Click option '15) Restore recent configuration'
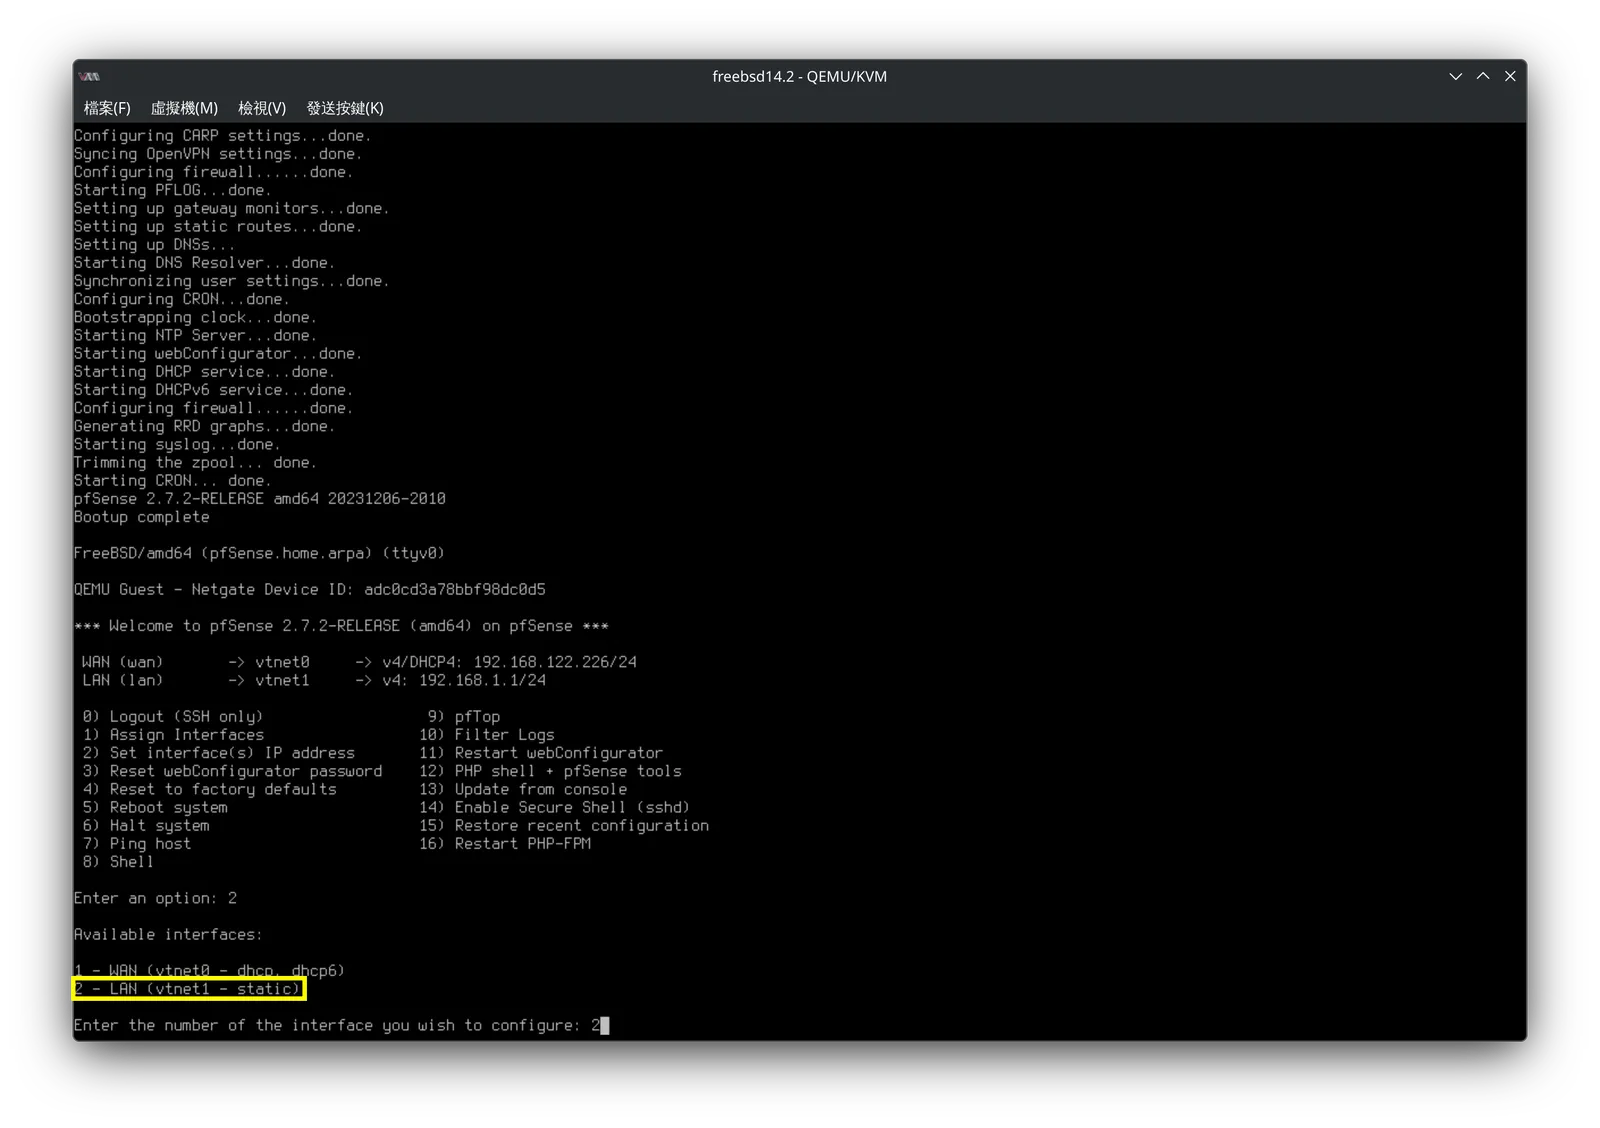This screenshot has height=1128, width=1600. (564, 825)
